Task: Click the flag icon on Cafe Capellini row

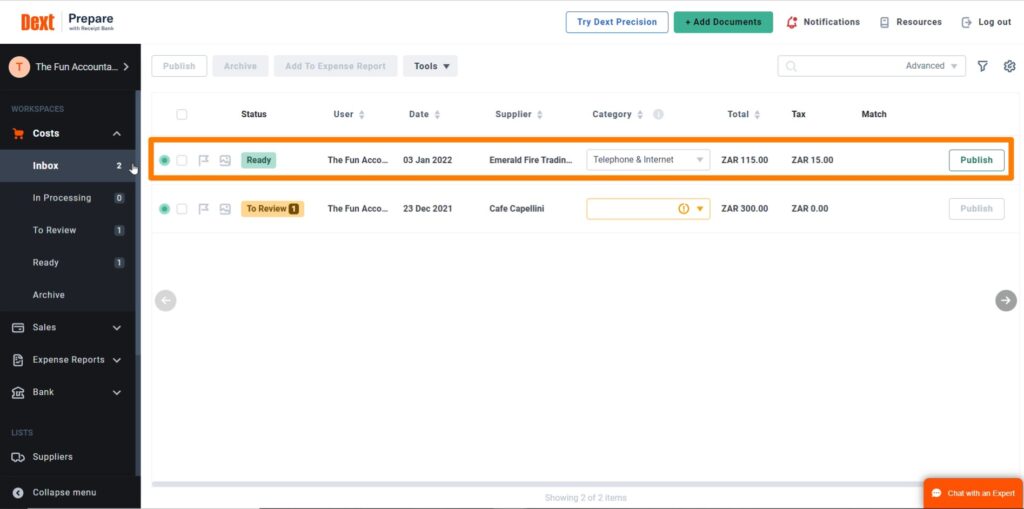Action: tap(204, 209)
